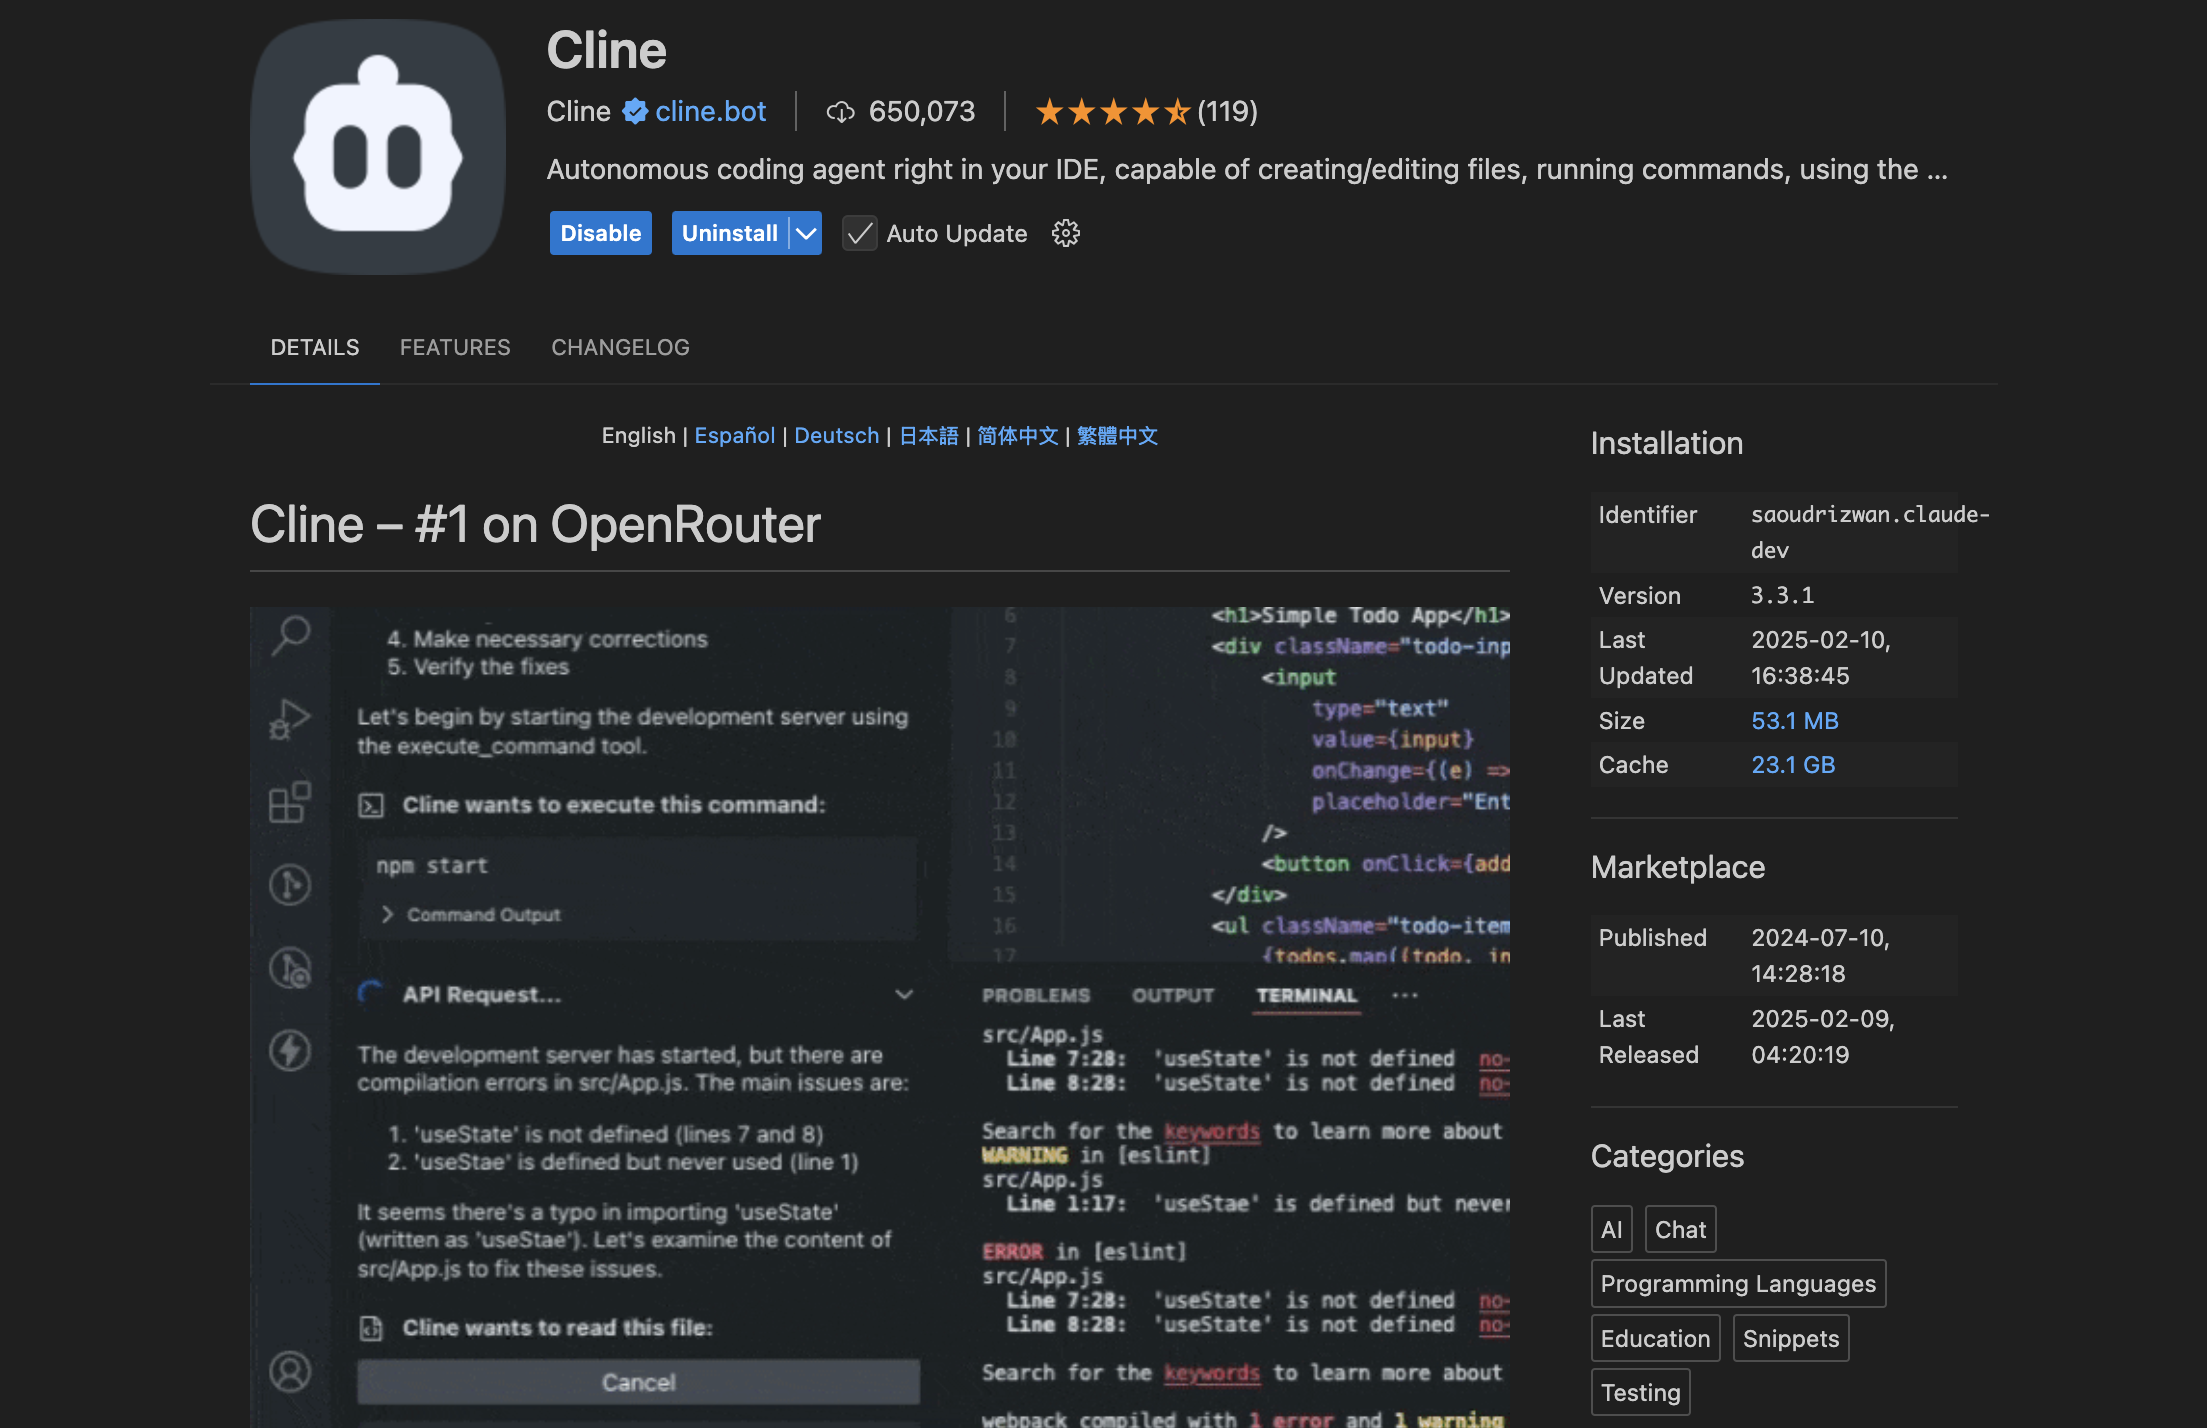Click the 650,073 install count
The width and height of the screenshot is (2207, 1428).
(922, 111)
